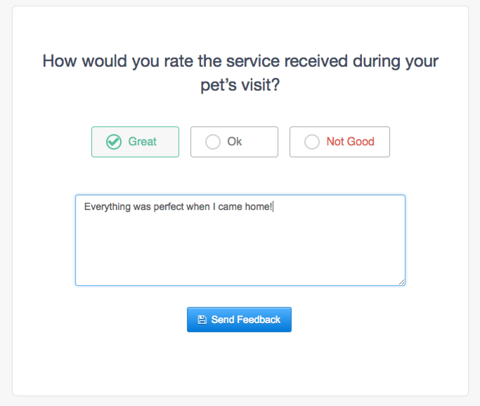
Task: Select the empty radio circle next to Ok
Action: 213,142
